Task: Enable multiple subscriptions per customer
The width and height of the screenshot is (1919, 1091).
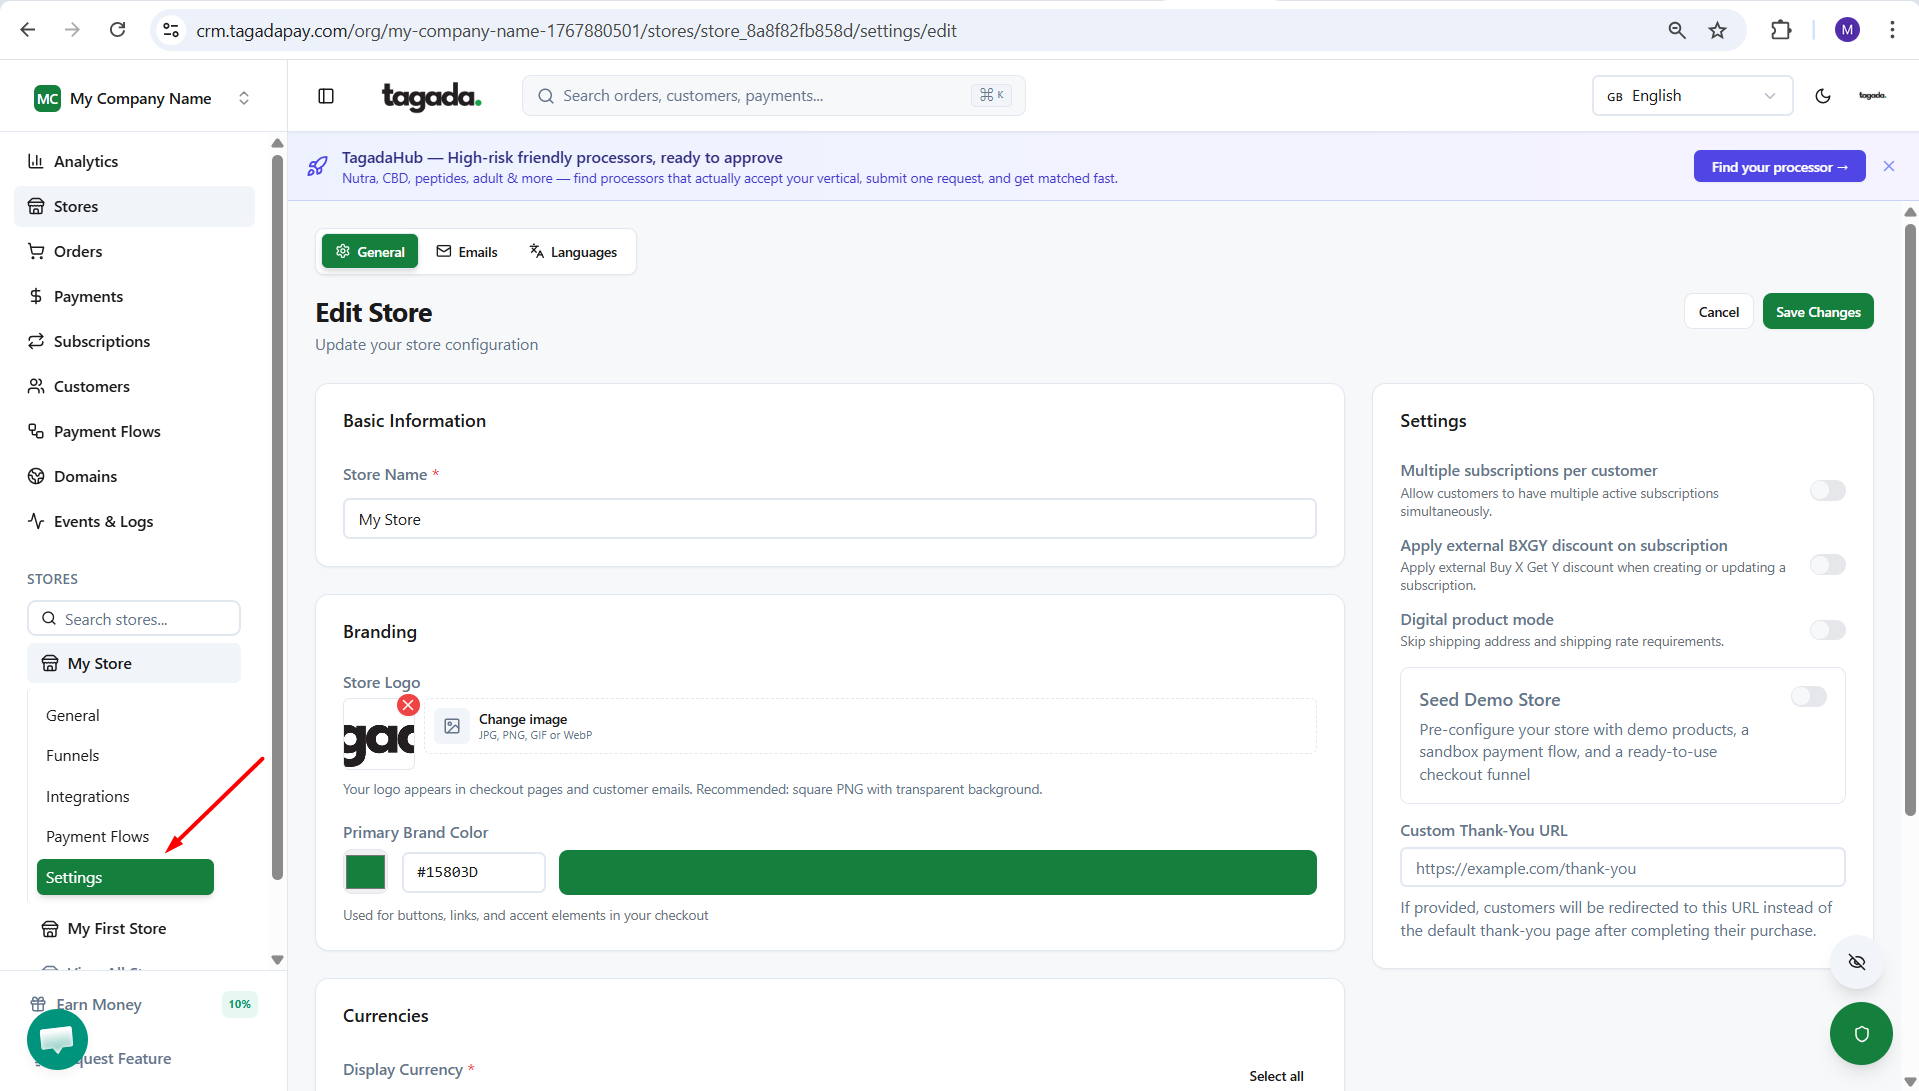Action: [x=1827, y=490]
